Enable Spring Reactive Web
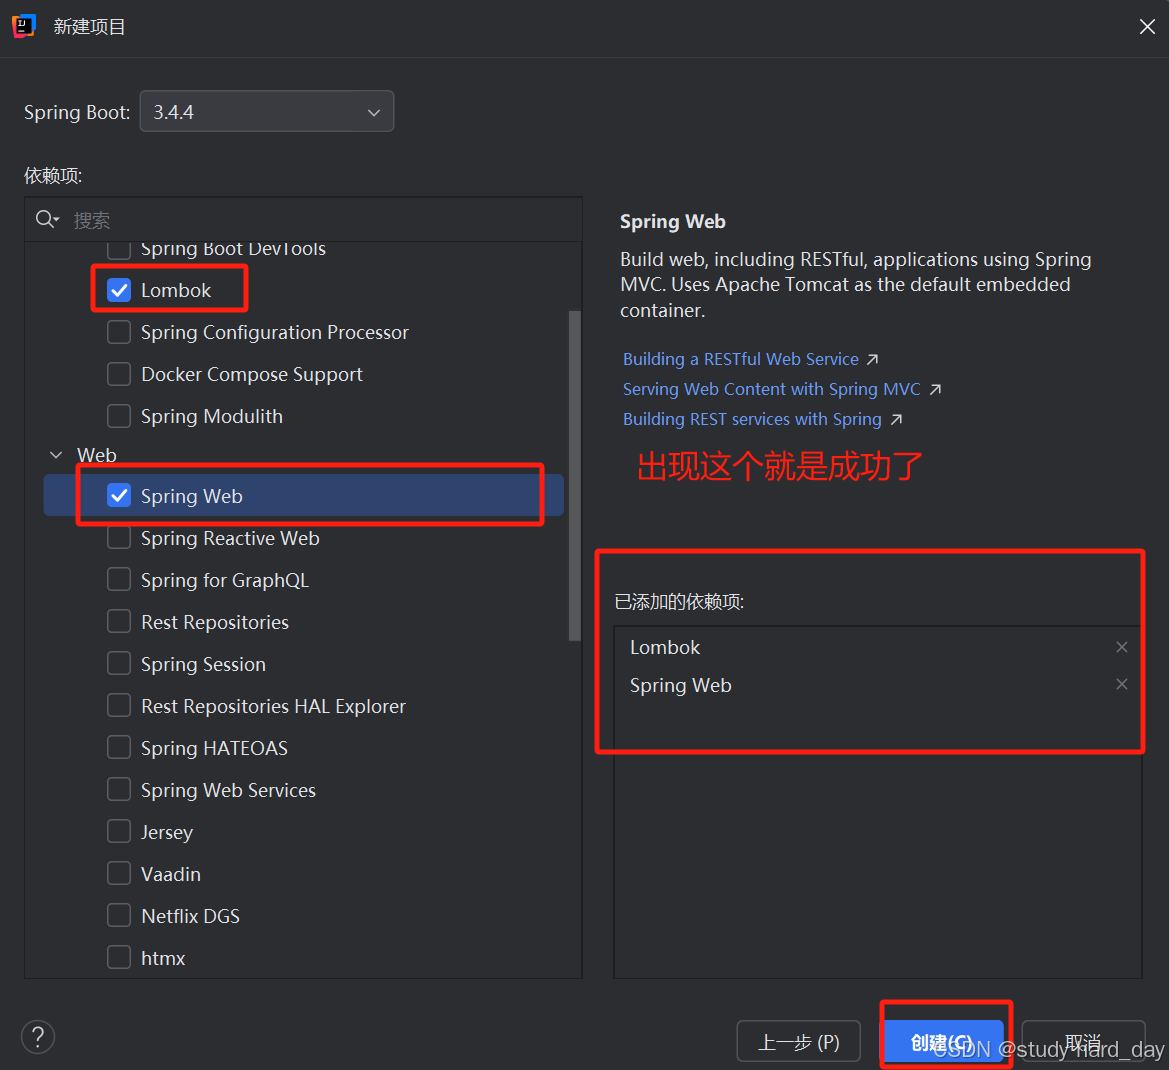 tap(119, 538)
